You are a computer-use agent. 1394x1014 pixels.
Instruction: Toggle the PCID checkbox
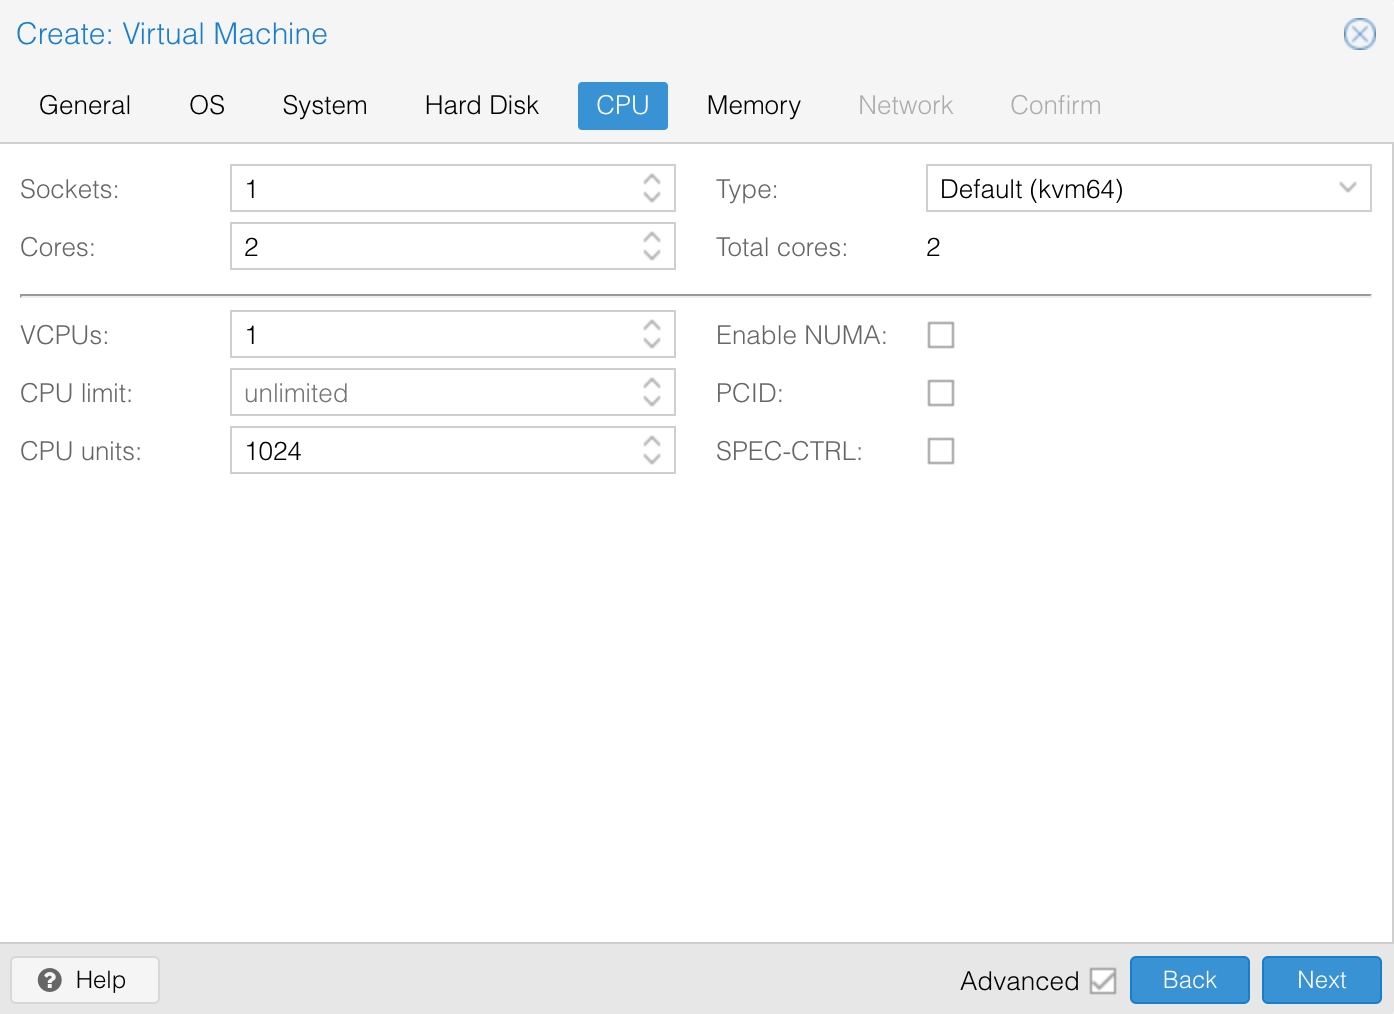click(941, 393)
